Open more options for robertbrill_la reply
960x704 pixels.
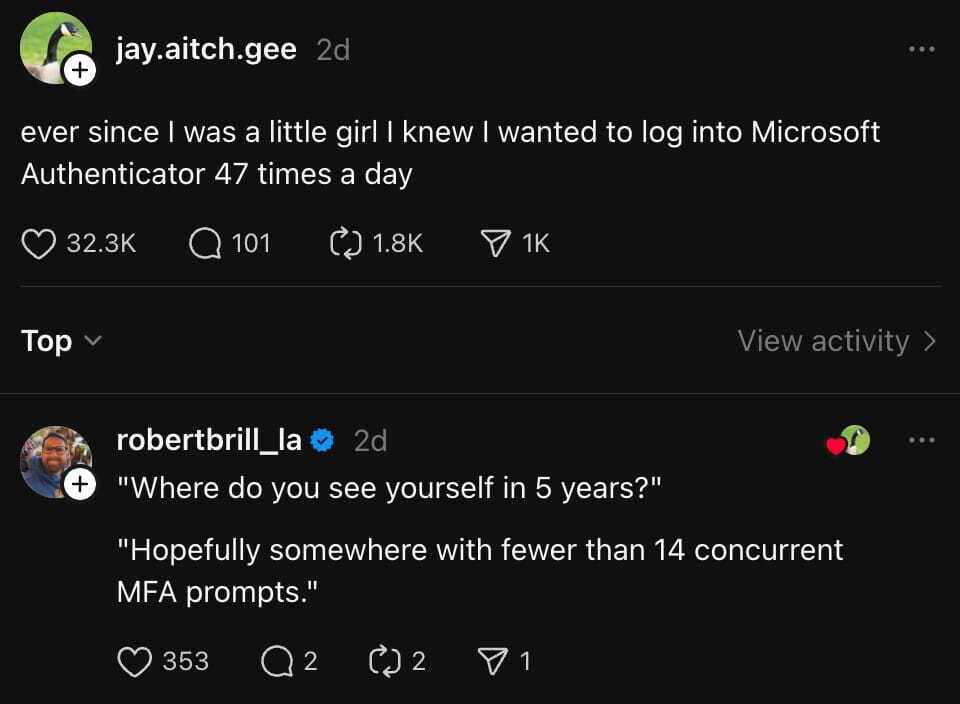coord(921,440)
